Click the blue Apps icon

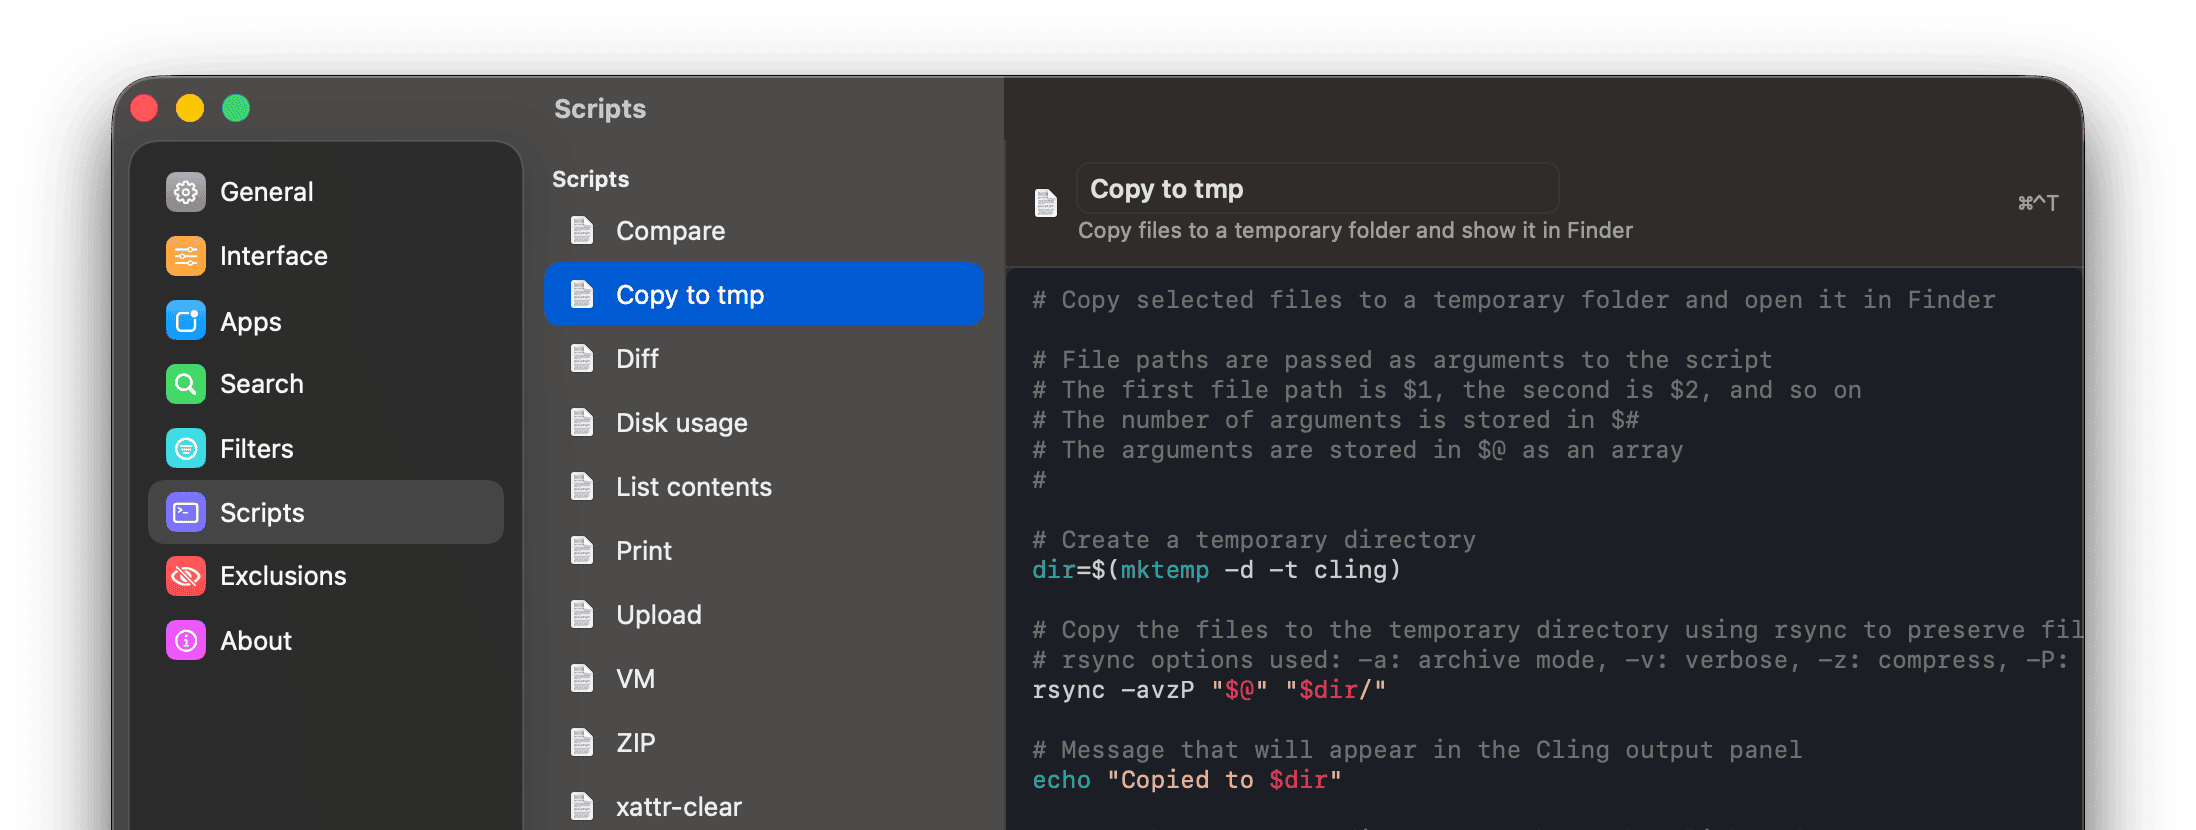click(x=186, y=320)
